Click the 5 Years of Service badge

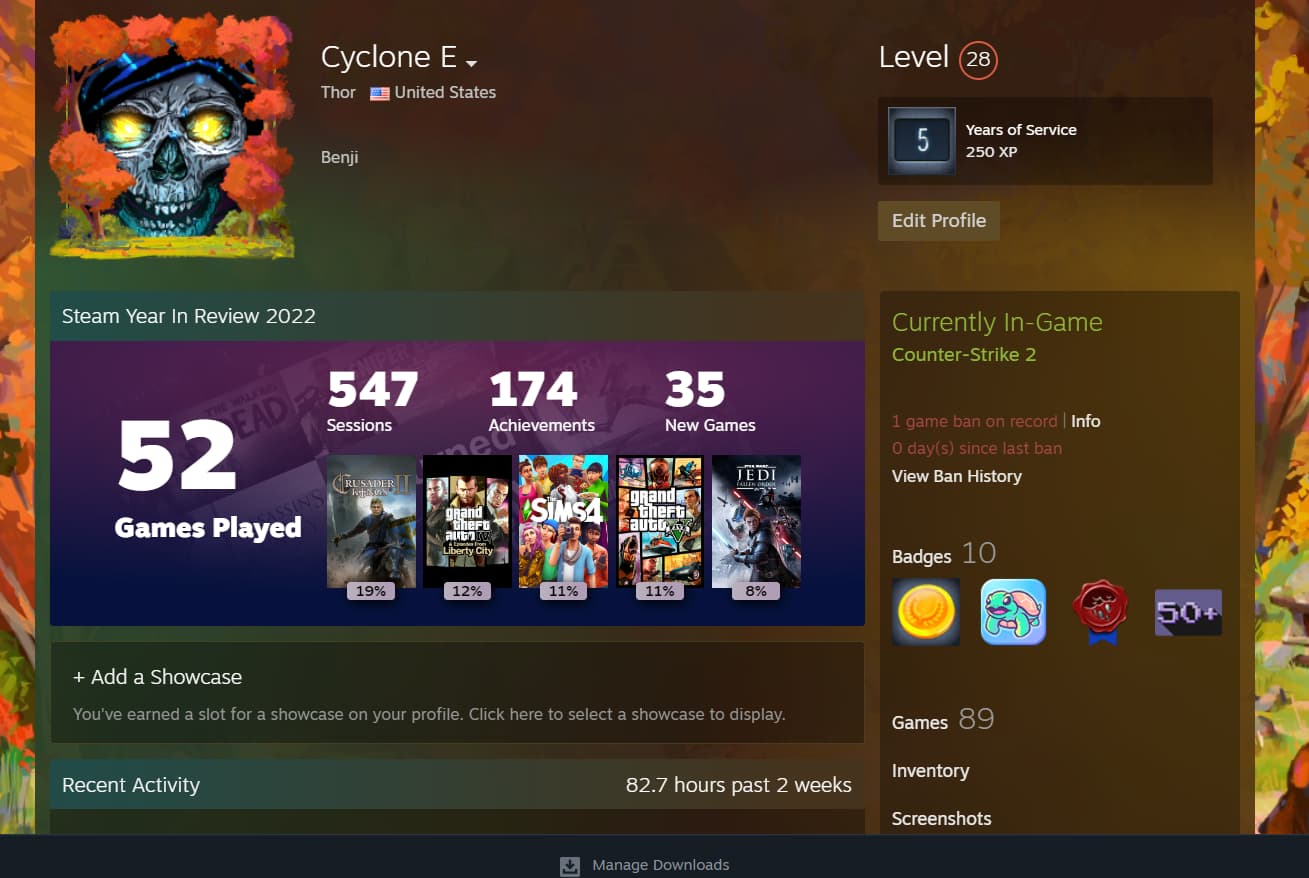[x=922, y=141]
